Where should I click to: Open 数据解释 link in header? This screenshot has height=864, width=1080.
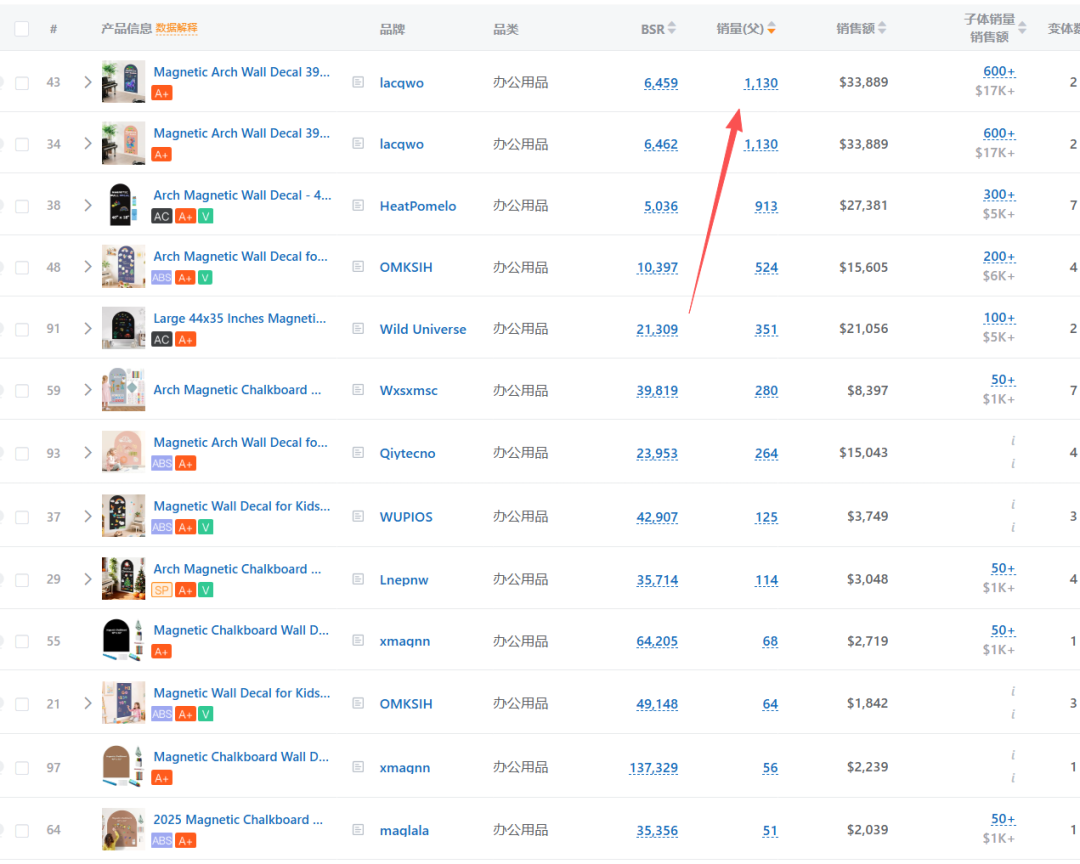[176, 28]
